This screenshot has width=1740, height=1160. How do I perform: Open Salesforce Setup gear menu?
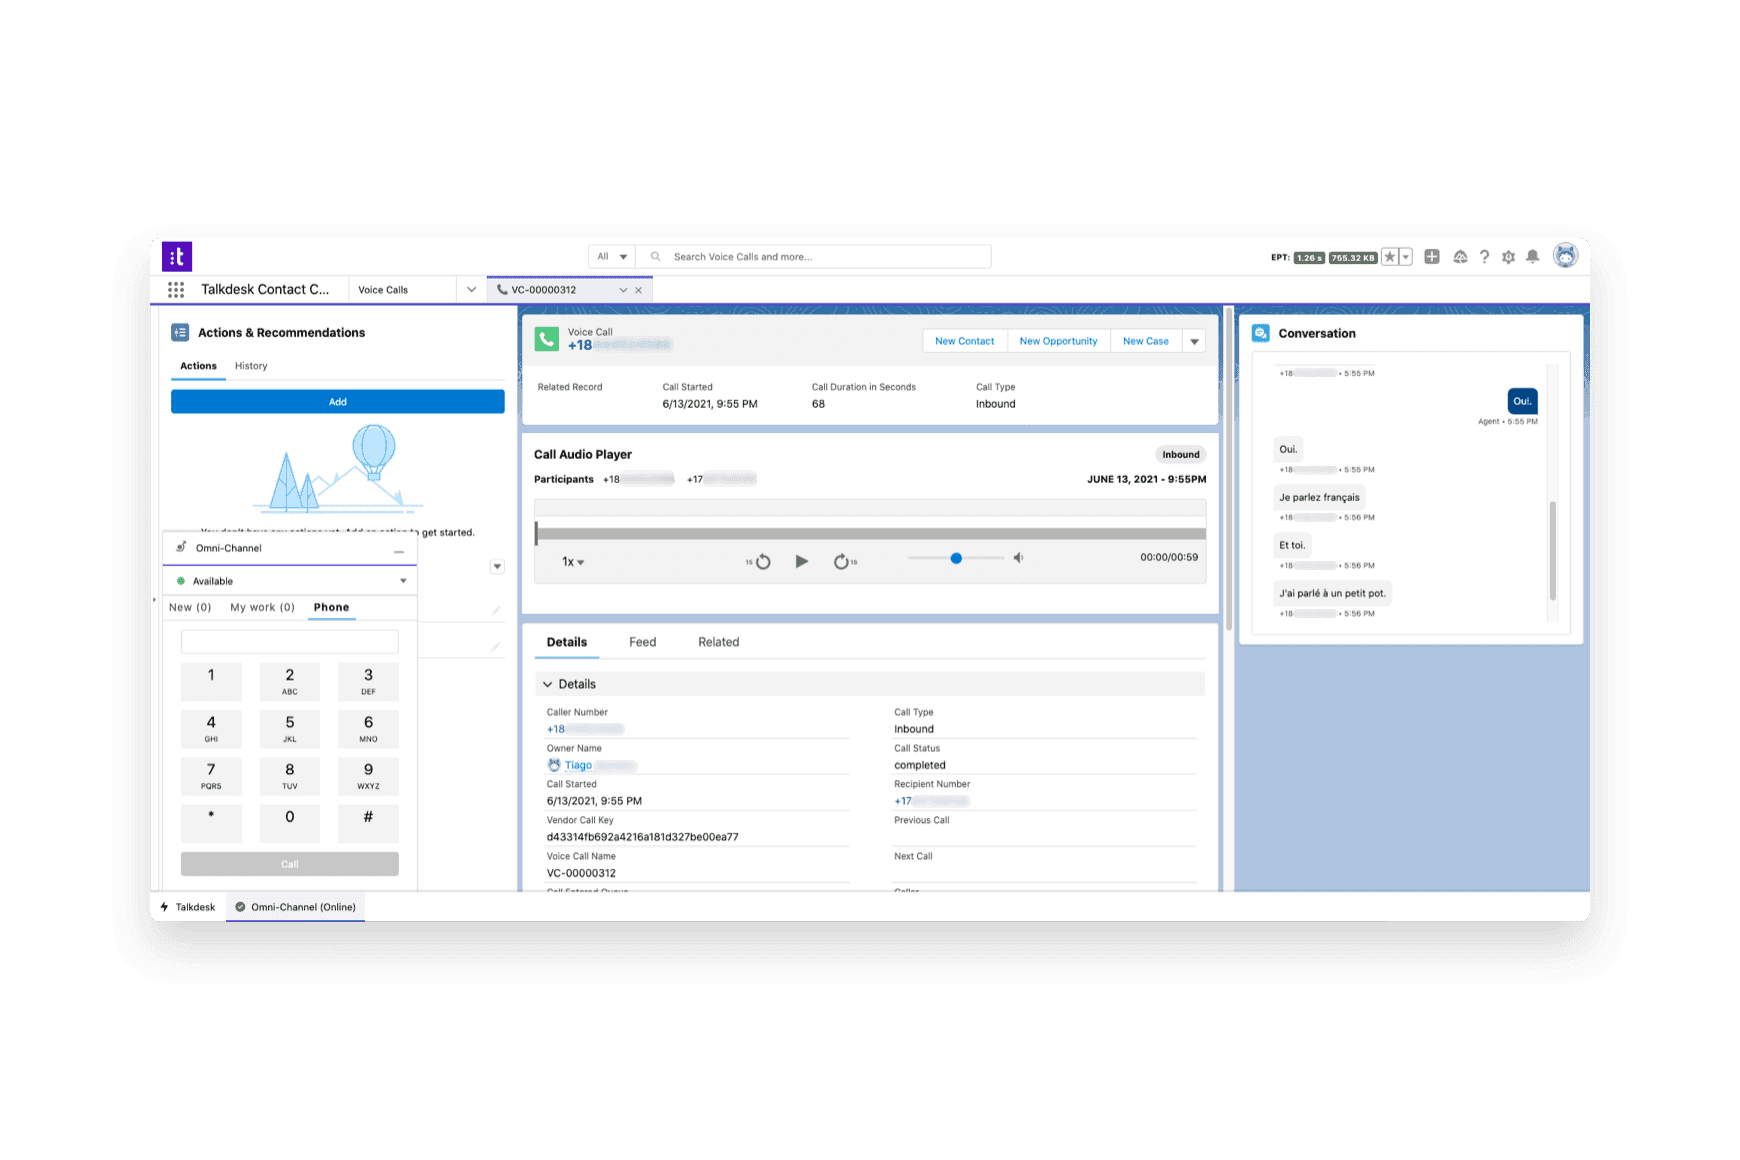tap(1508, 257)
